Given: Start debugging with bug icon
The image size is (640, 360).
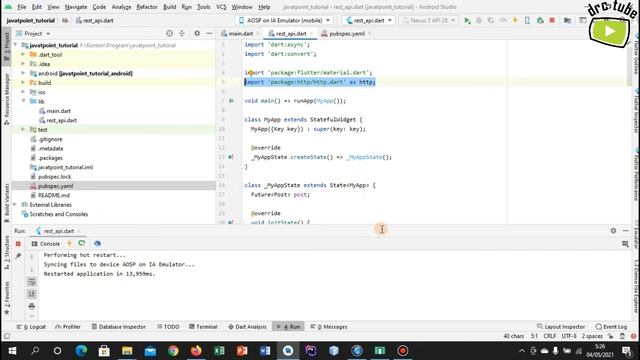Looking at the screenshot, I should tap(479, 20).
